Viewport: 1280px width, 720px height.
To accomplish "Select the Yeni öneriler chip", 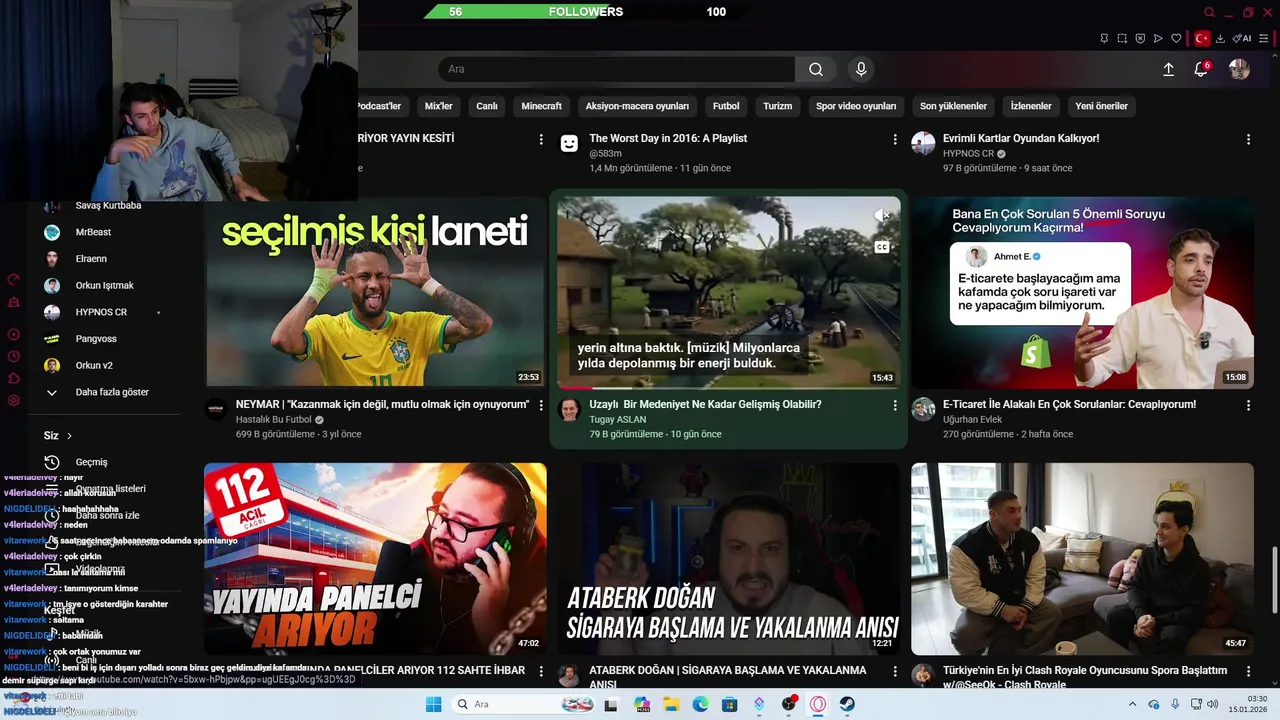I will pos(1101,106).
